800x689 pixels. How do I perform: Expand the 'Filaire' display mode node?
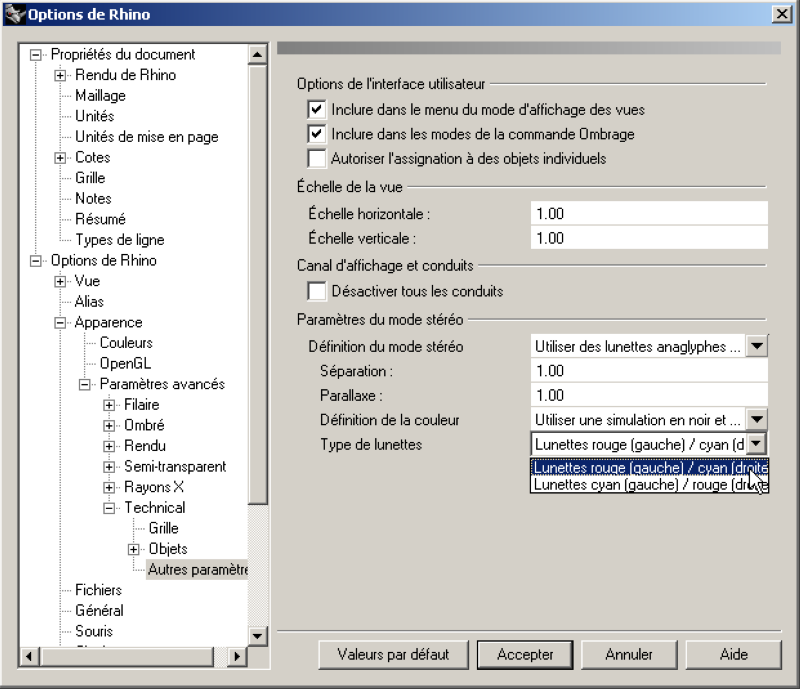tap(109, 405)
